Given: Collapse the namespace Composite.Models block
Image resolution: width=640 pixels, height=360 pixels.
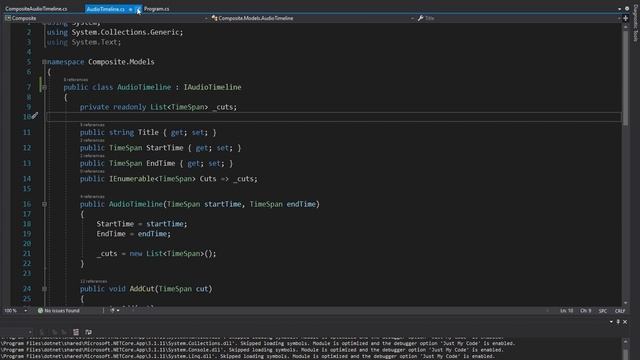Looking at the screenshot, I should 44,62.
